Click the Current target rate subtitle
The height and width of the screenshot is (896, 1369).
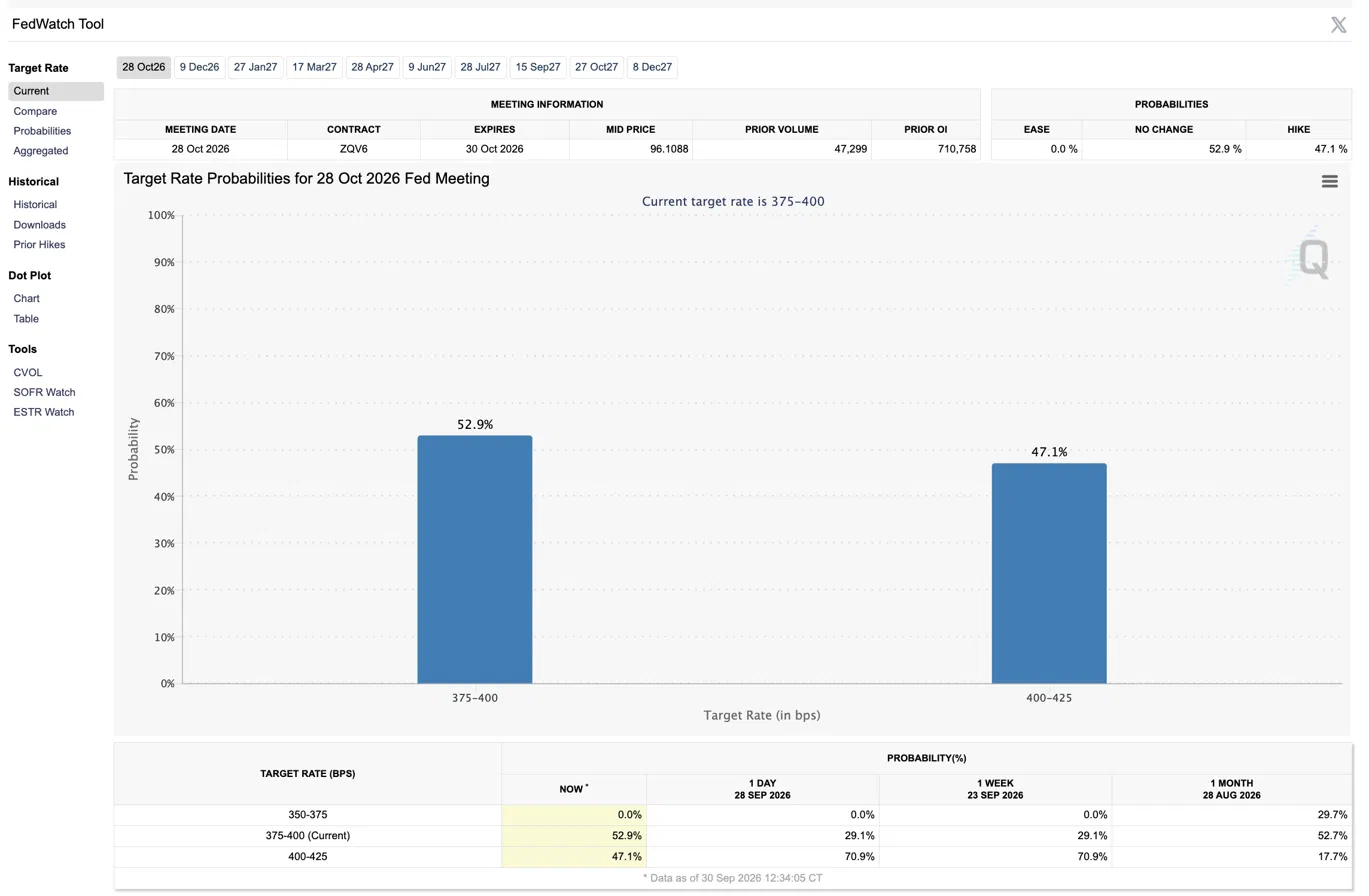733,201
